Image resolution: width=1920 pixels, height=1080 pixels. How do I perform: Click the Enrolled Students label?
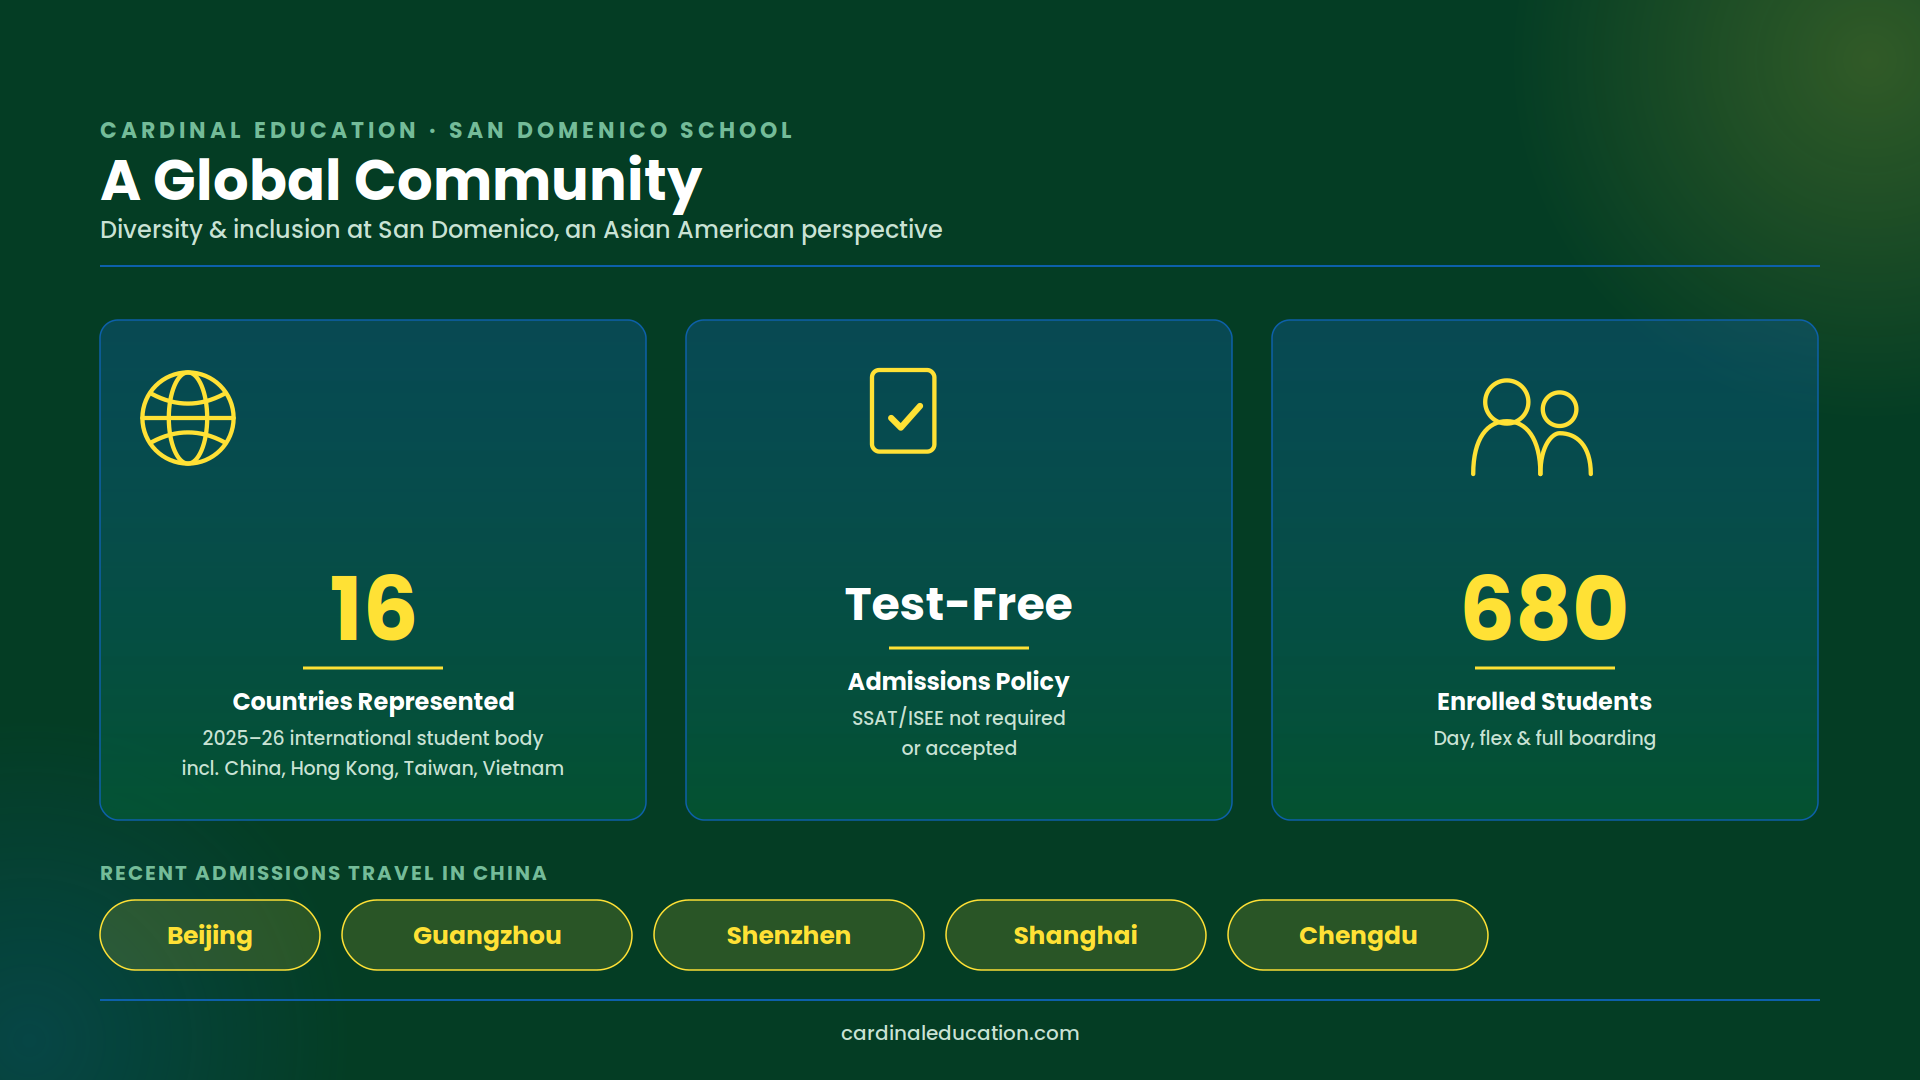(x=1545, y=701)
